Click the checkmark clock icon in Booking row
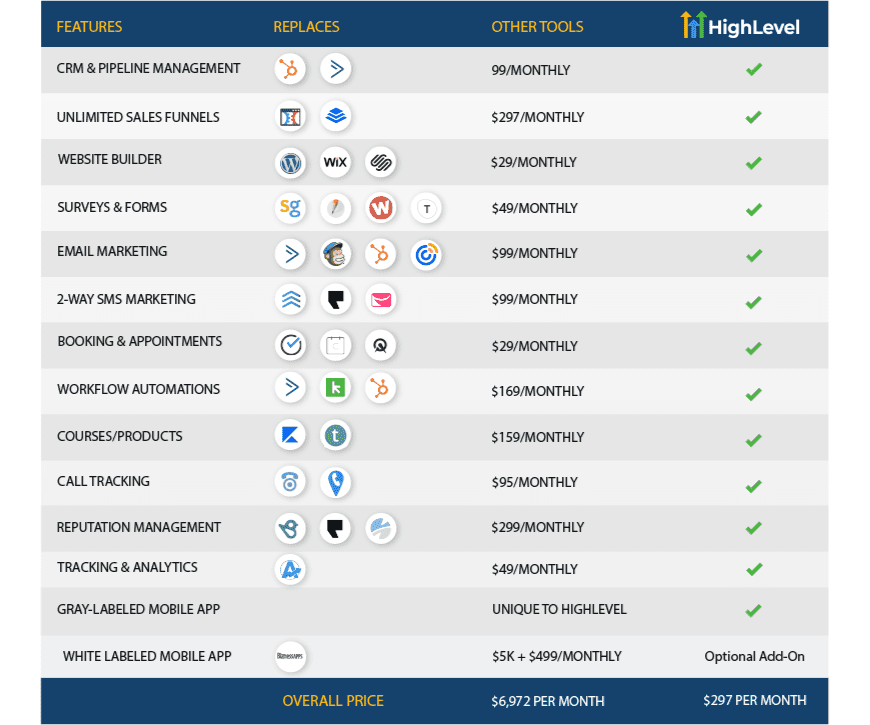This screenshot has height=725, width=870. click(x=291, y=345)
